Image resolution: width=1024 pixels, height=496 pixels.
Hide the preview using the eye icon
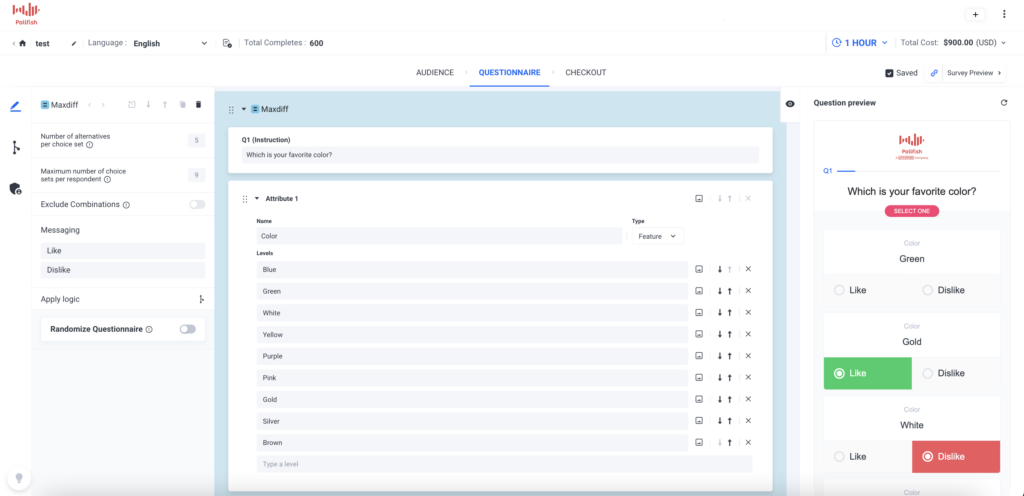(790, 104)
